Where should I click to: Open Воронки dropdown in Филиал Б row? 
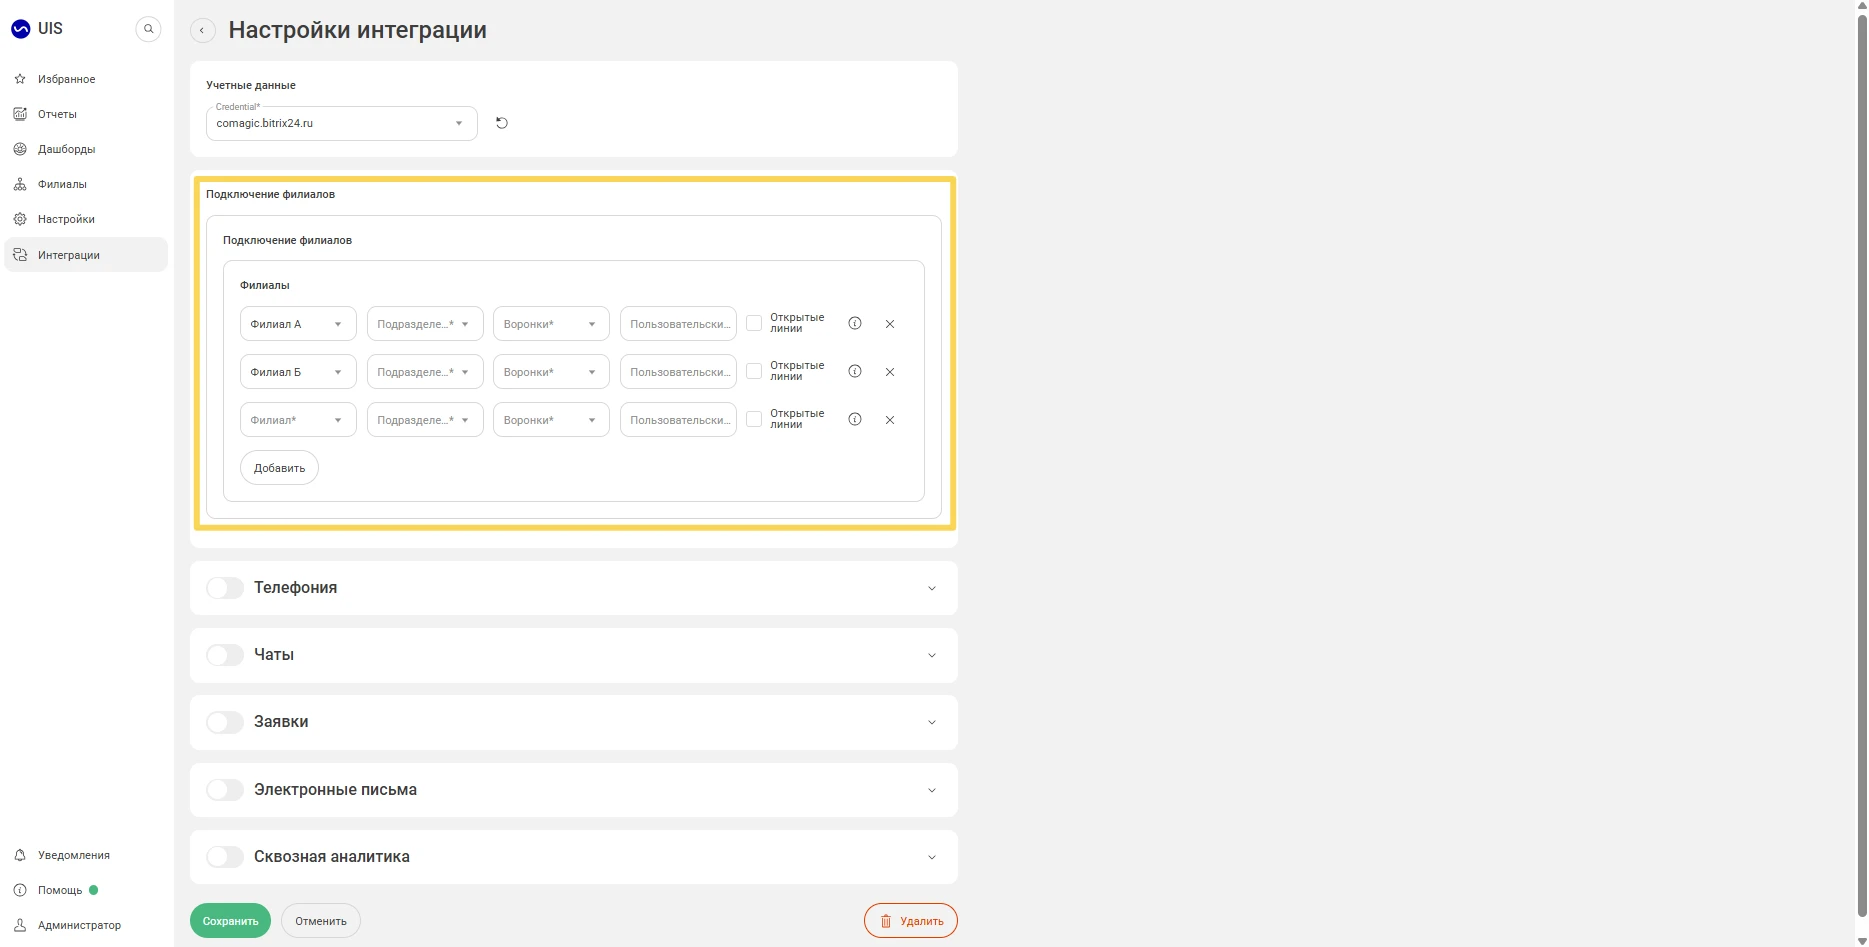(551, 372)
